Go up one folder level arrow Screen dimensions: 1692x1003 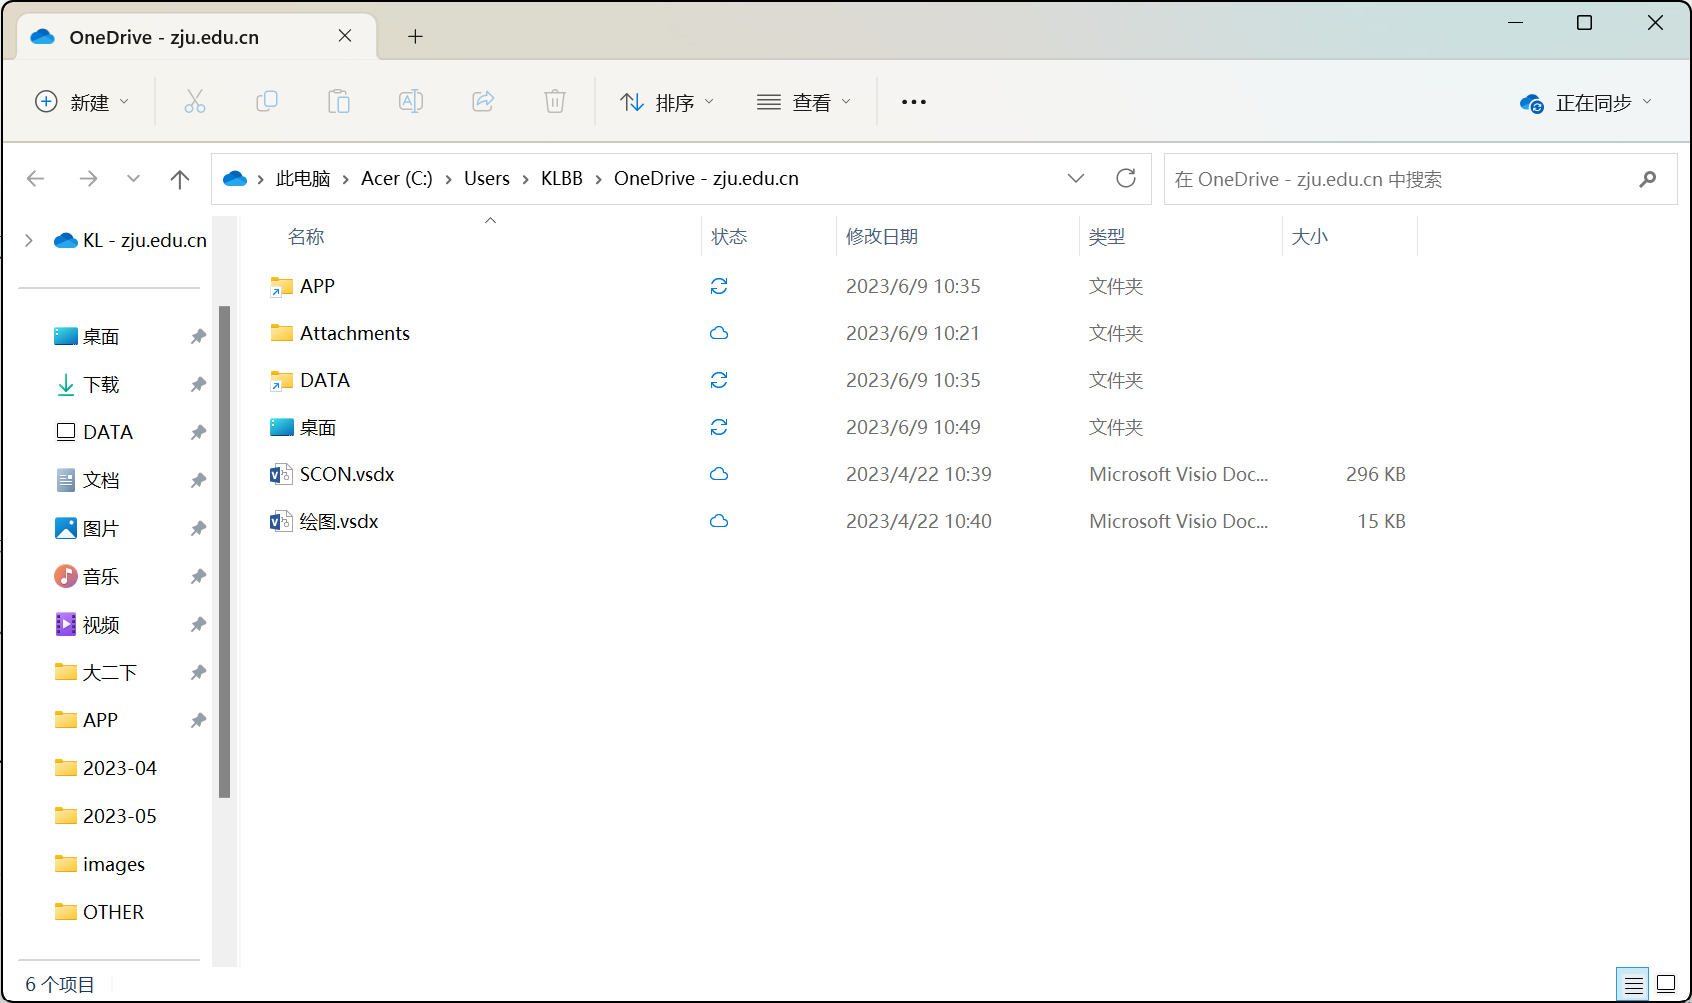[180, 179]
